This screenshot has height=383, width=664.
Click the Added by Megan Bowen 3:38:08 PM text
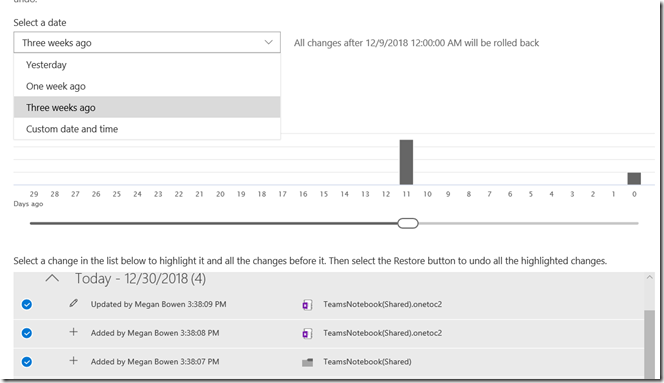(x=155, y=333)
